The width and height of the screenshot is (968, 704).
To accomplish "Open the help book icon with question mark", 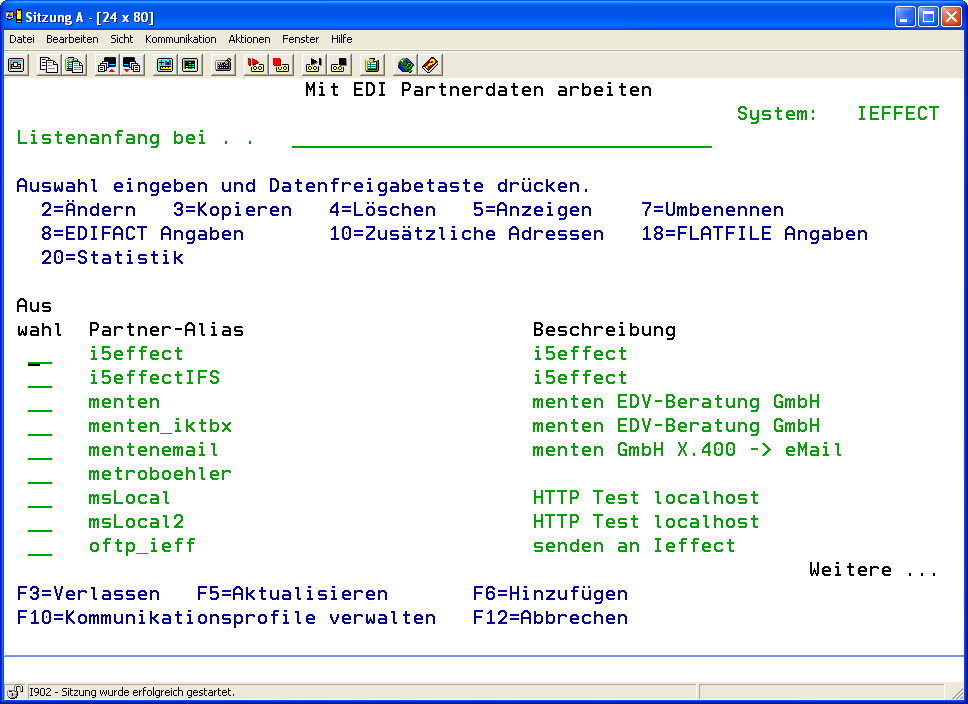I will coord(430,65).
